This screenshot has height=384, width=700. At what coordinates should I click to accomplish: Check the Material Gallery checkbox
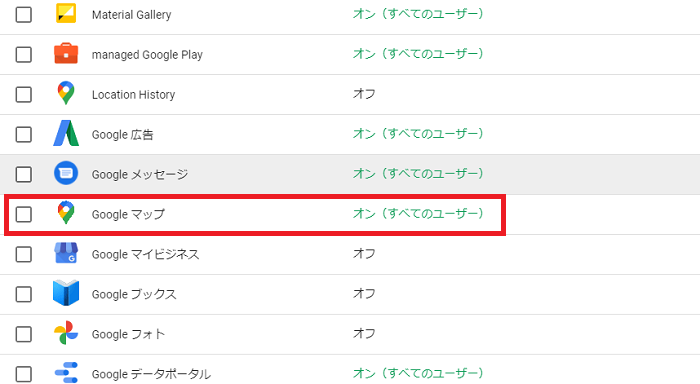(24, 14)
